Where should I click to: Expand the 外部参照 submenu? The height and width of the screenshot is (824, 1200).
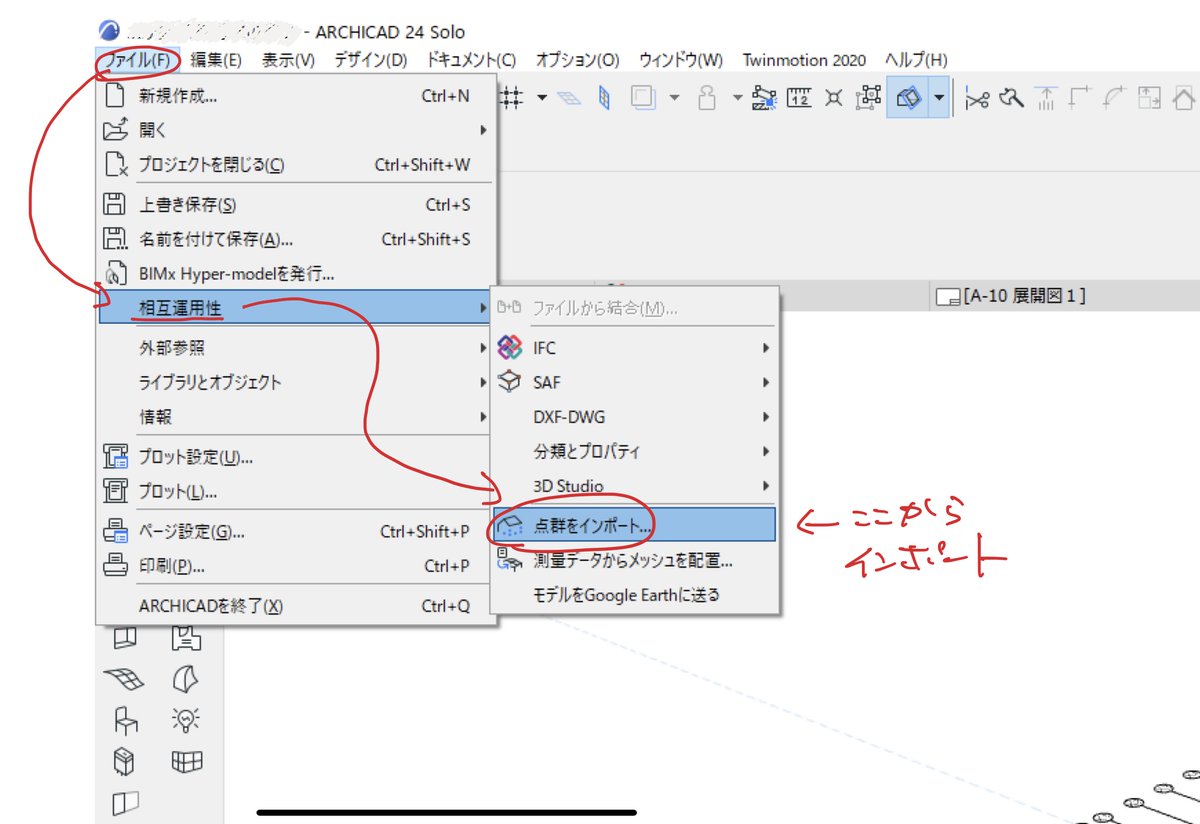[x=296, y=348]
